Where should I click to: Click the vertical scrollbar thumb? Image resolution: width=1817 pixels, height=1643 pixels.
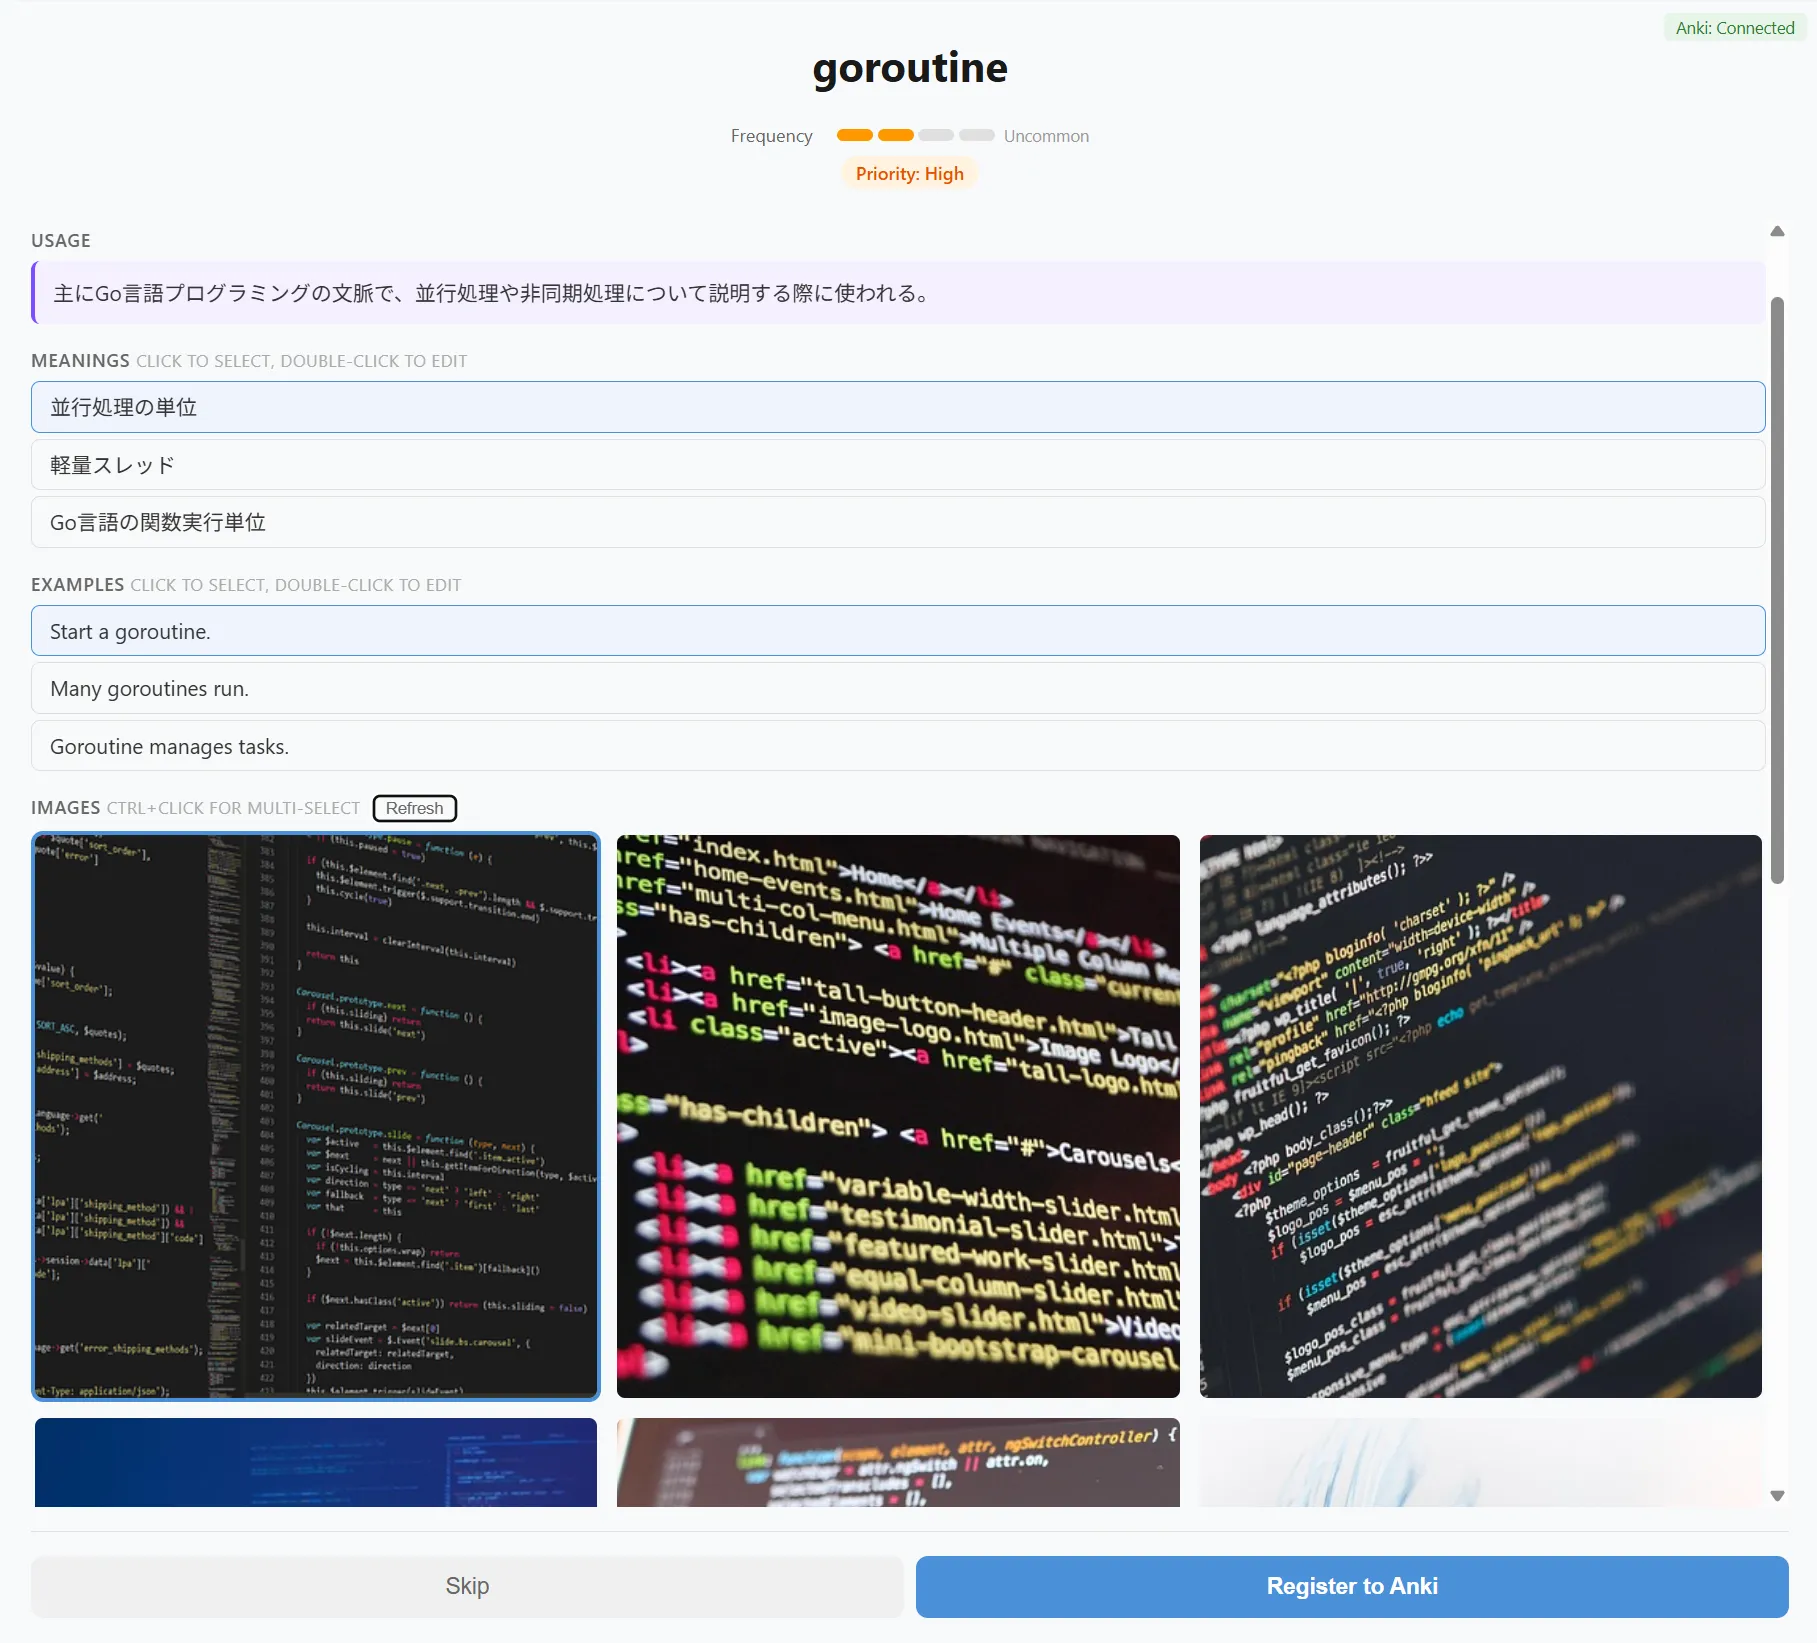pyautogui.click(x=1777, y=590)
